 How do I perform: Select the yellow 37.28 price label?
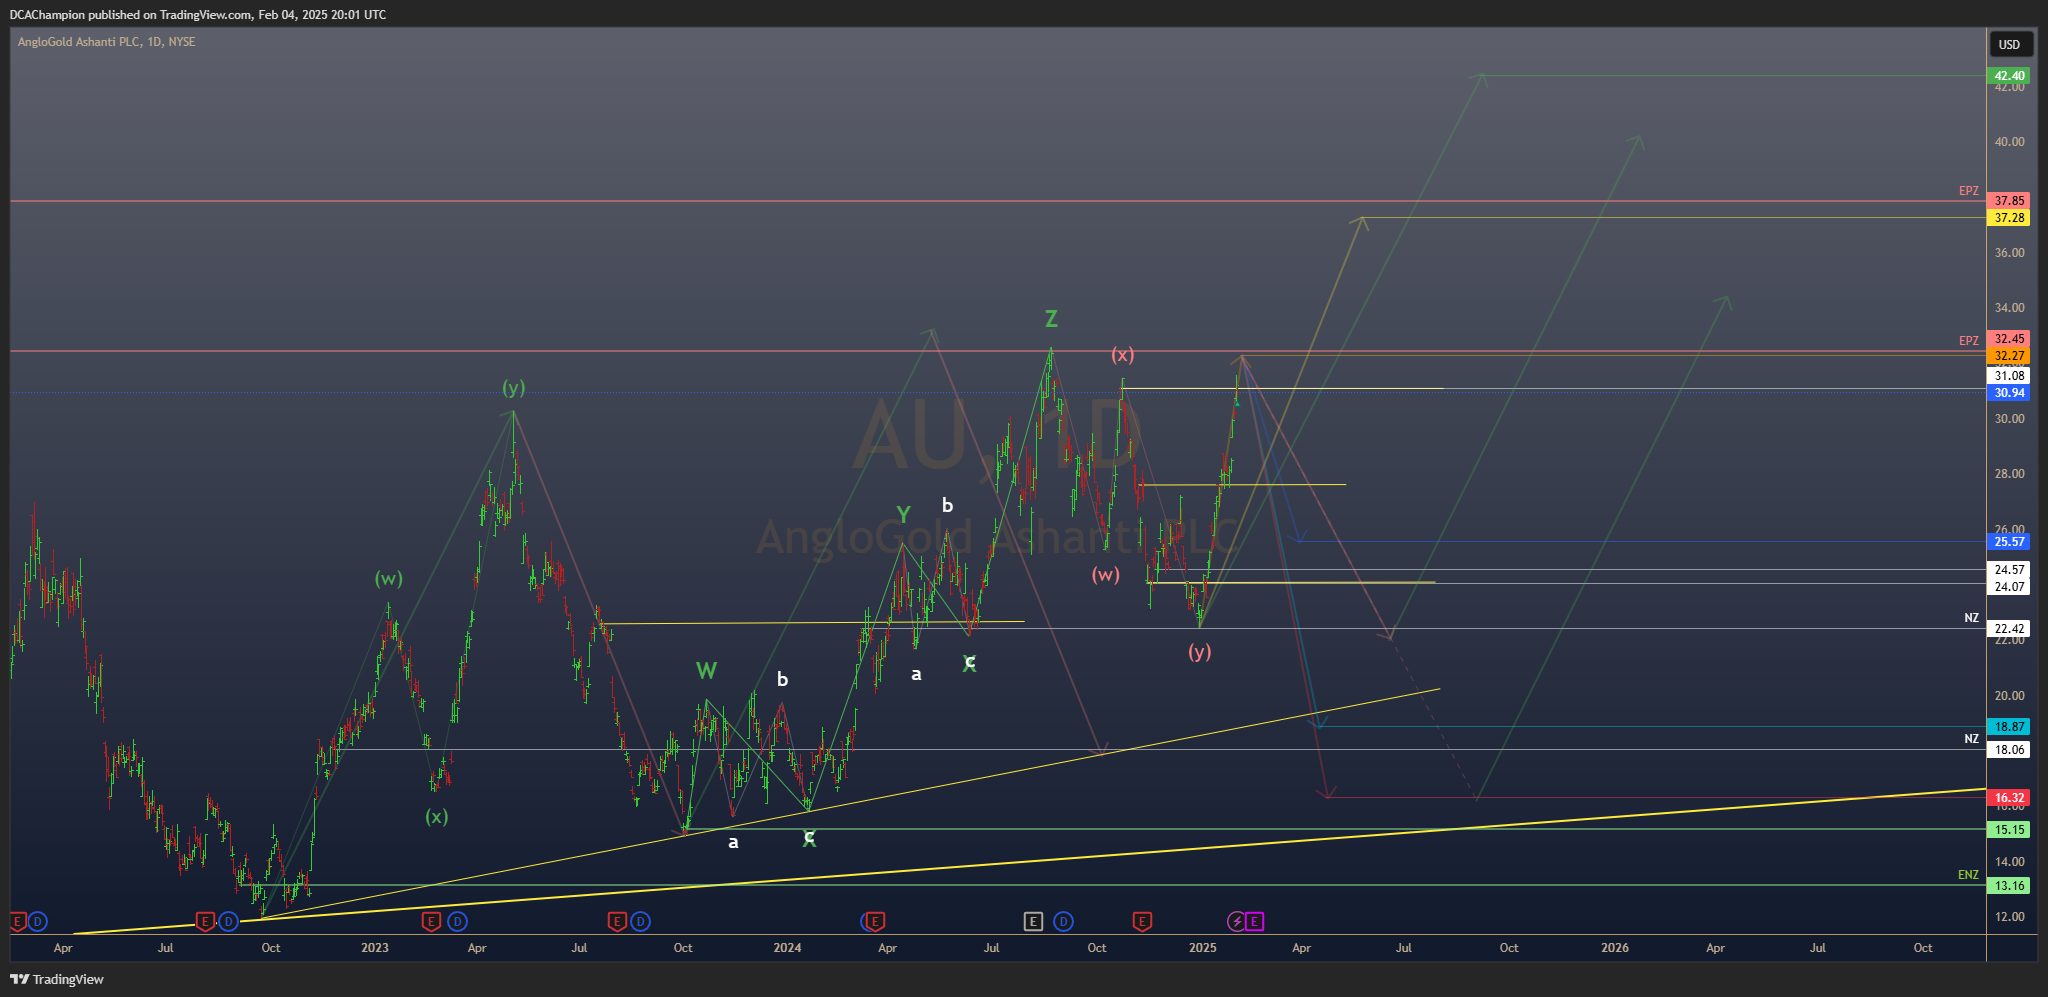(x=2009, y=218)
